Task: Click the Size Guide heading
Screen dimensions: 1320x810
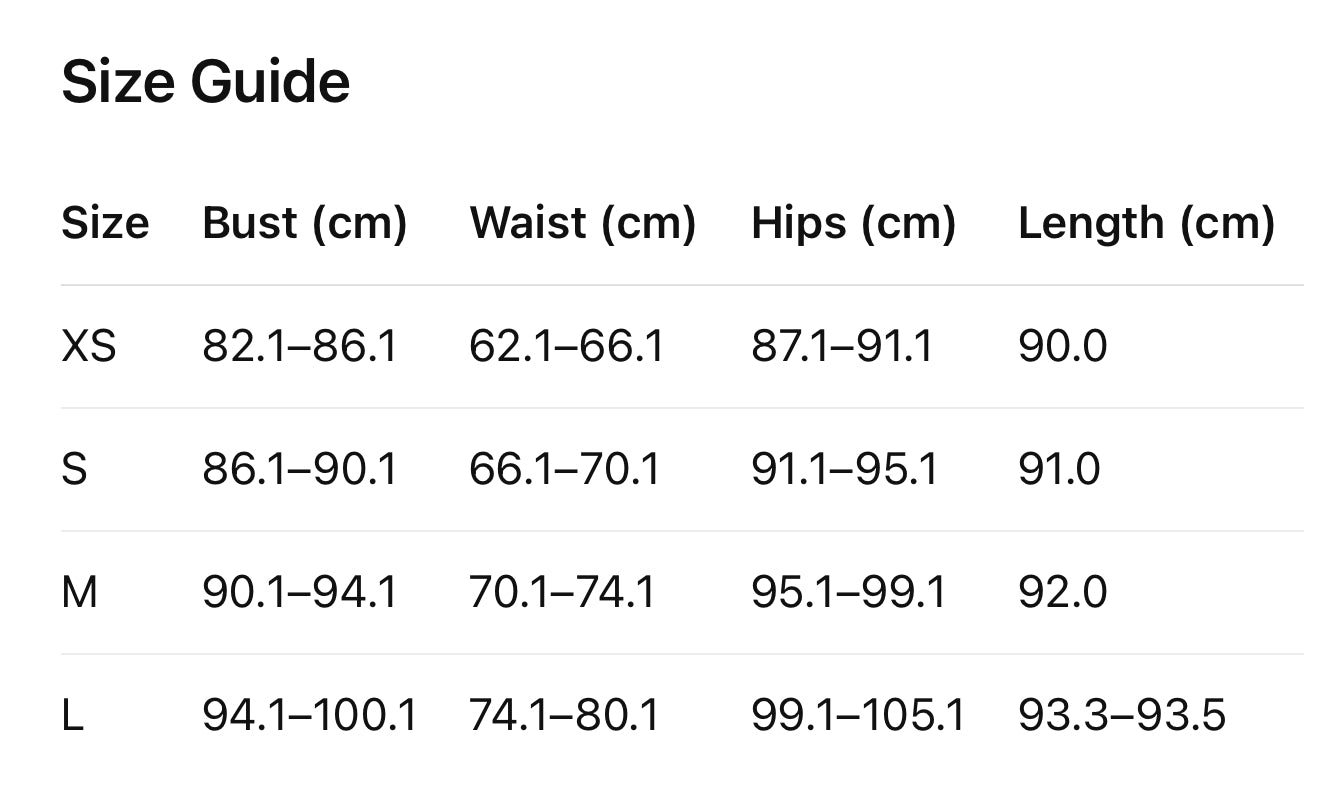Action: [205, 82]
